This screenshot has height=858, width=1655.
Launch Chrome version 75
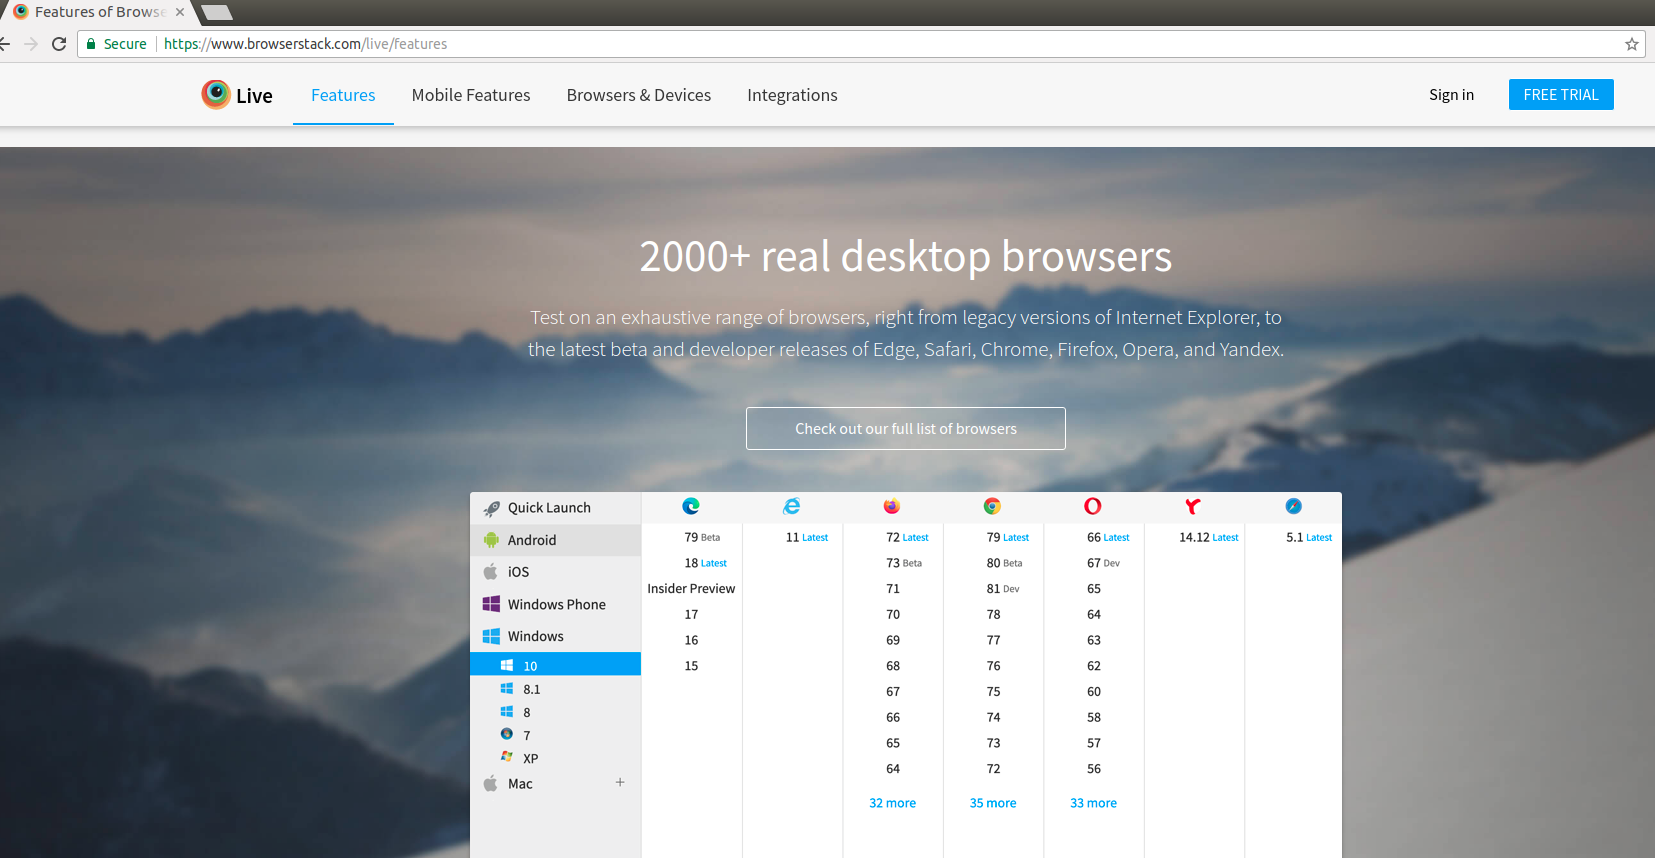click(993, 692)
